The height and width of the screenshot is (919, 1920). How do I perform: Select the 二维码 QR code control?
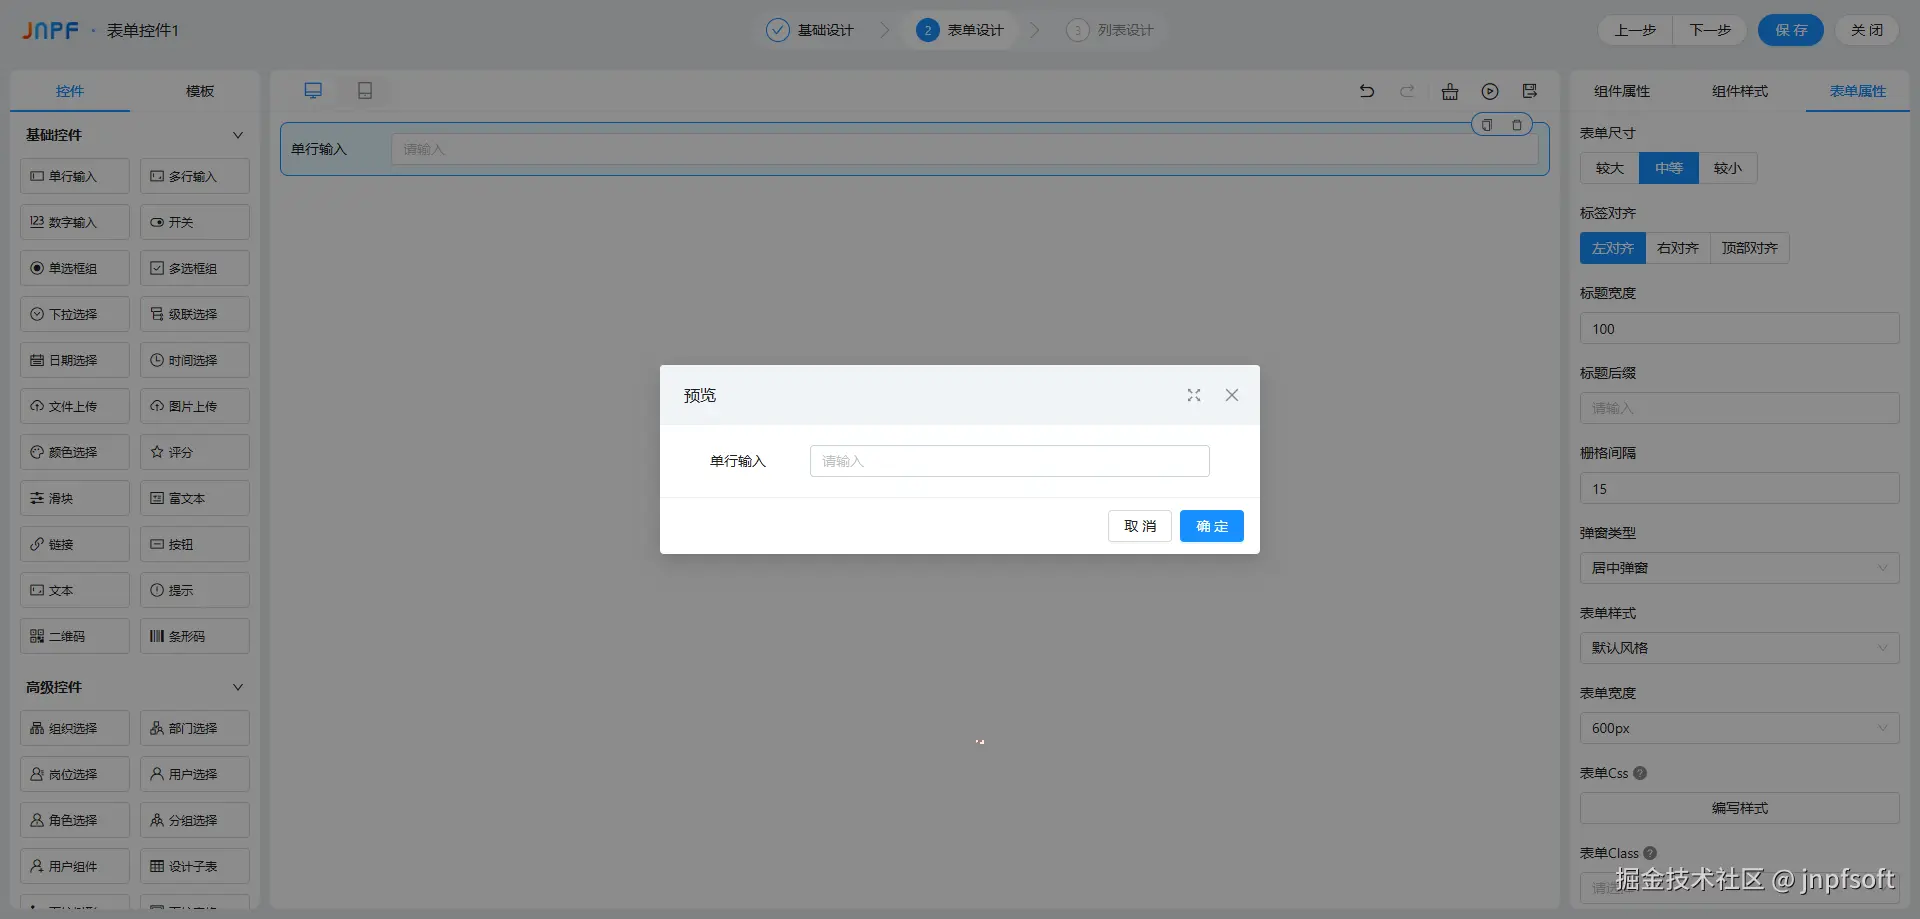75,636
